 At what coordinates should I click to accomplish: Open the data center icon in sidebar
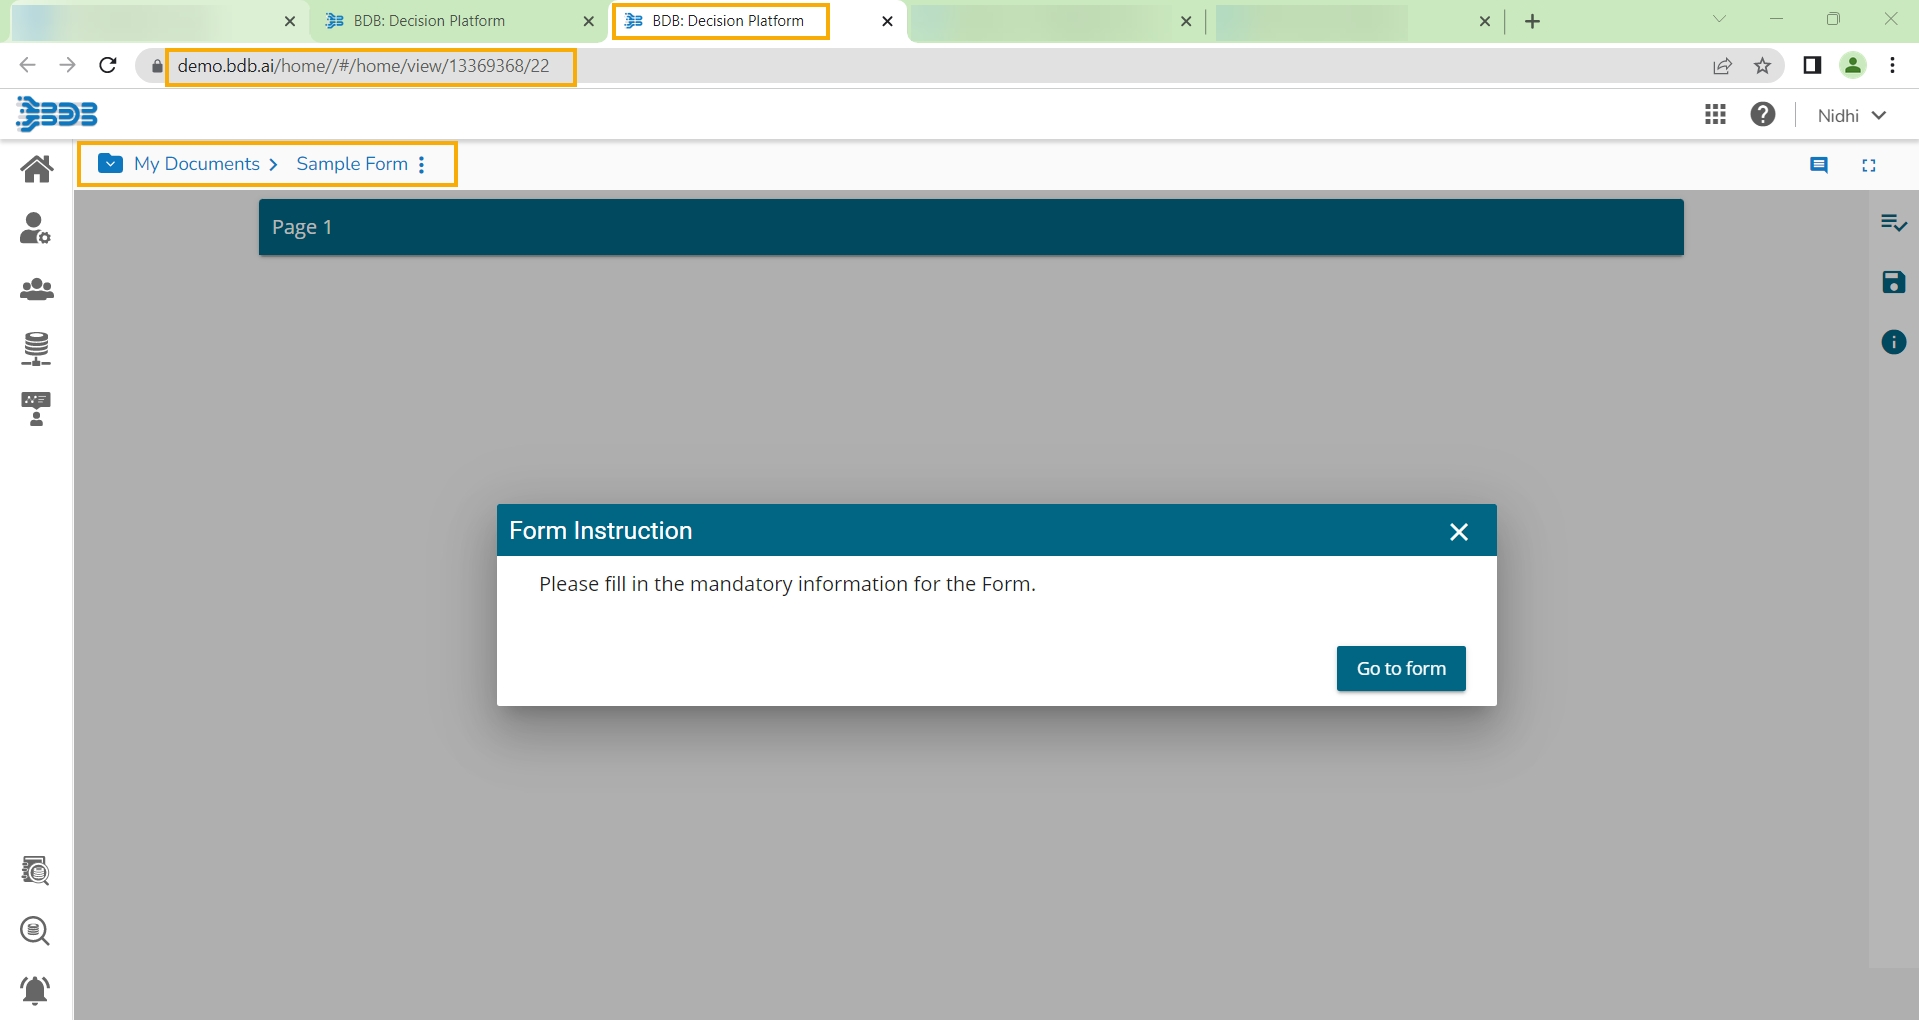click(36, 349)
